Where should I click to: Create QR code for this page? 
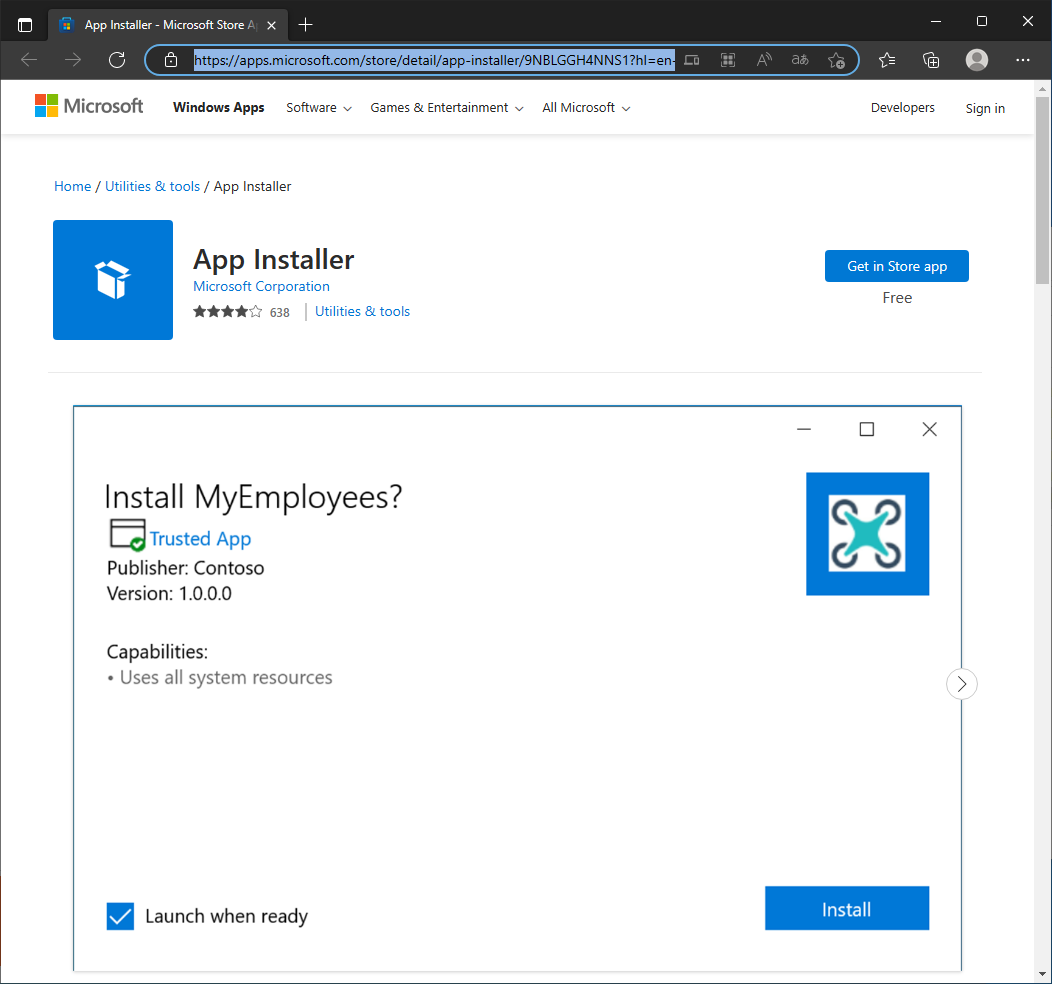point(728,60)
